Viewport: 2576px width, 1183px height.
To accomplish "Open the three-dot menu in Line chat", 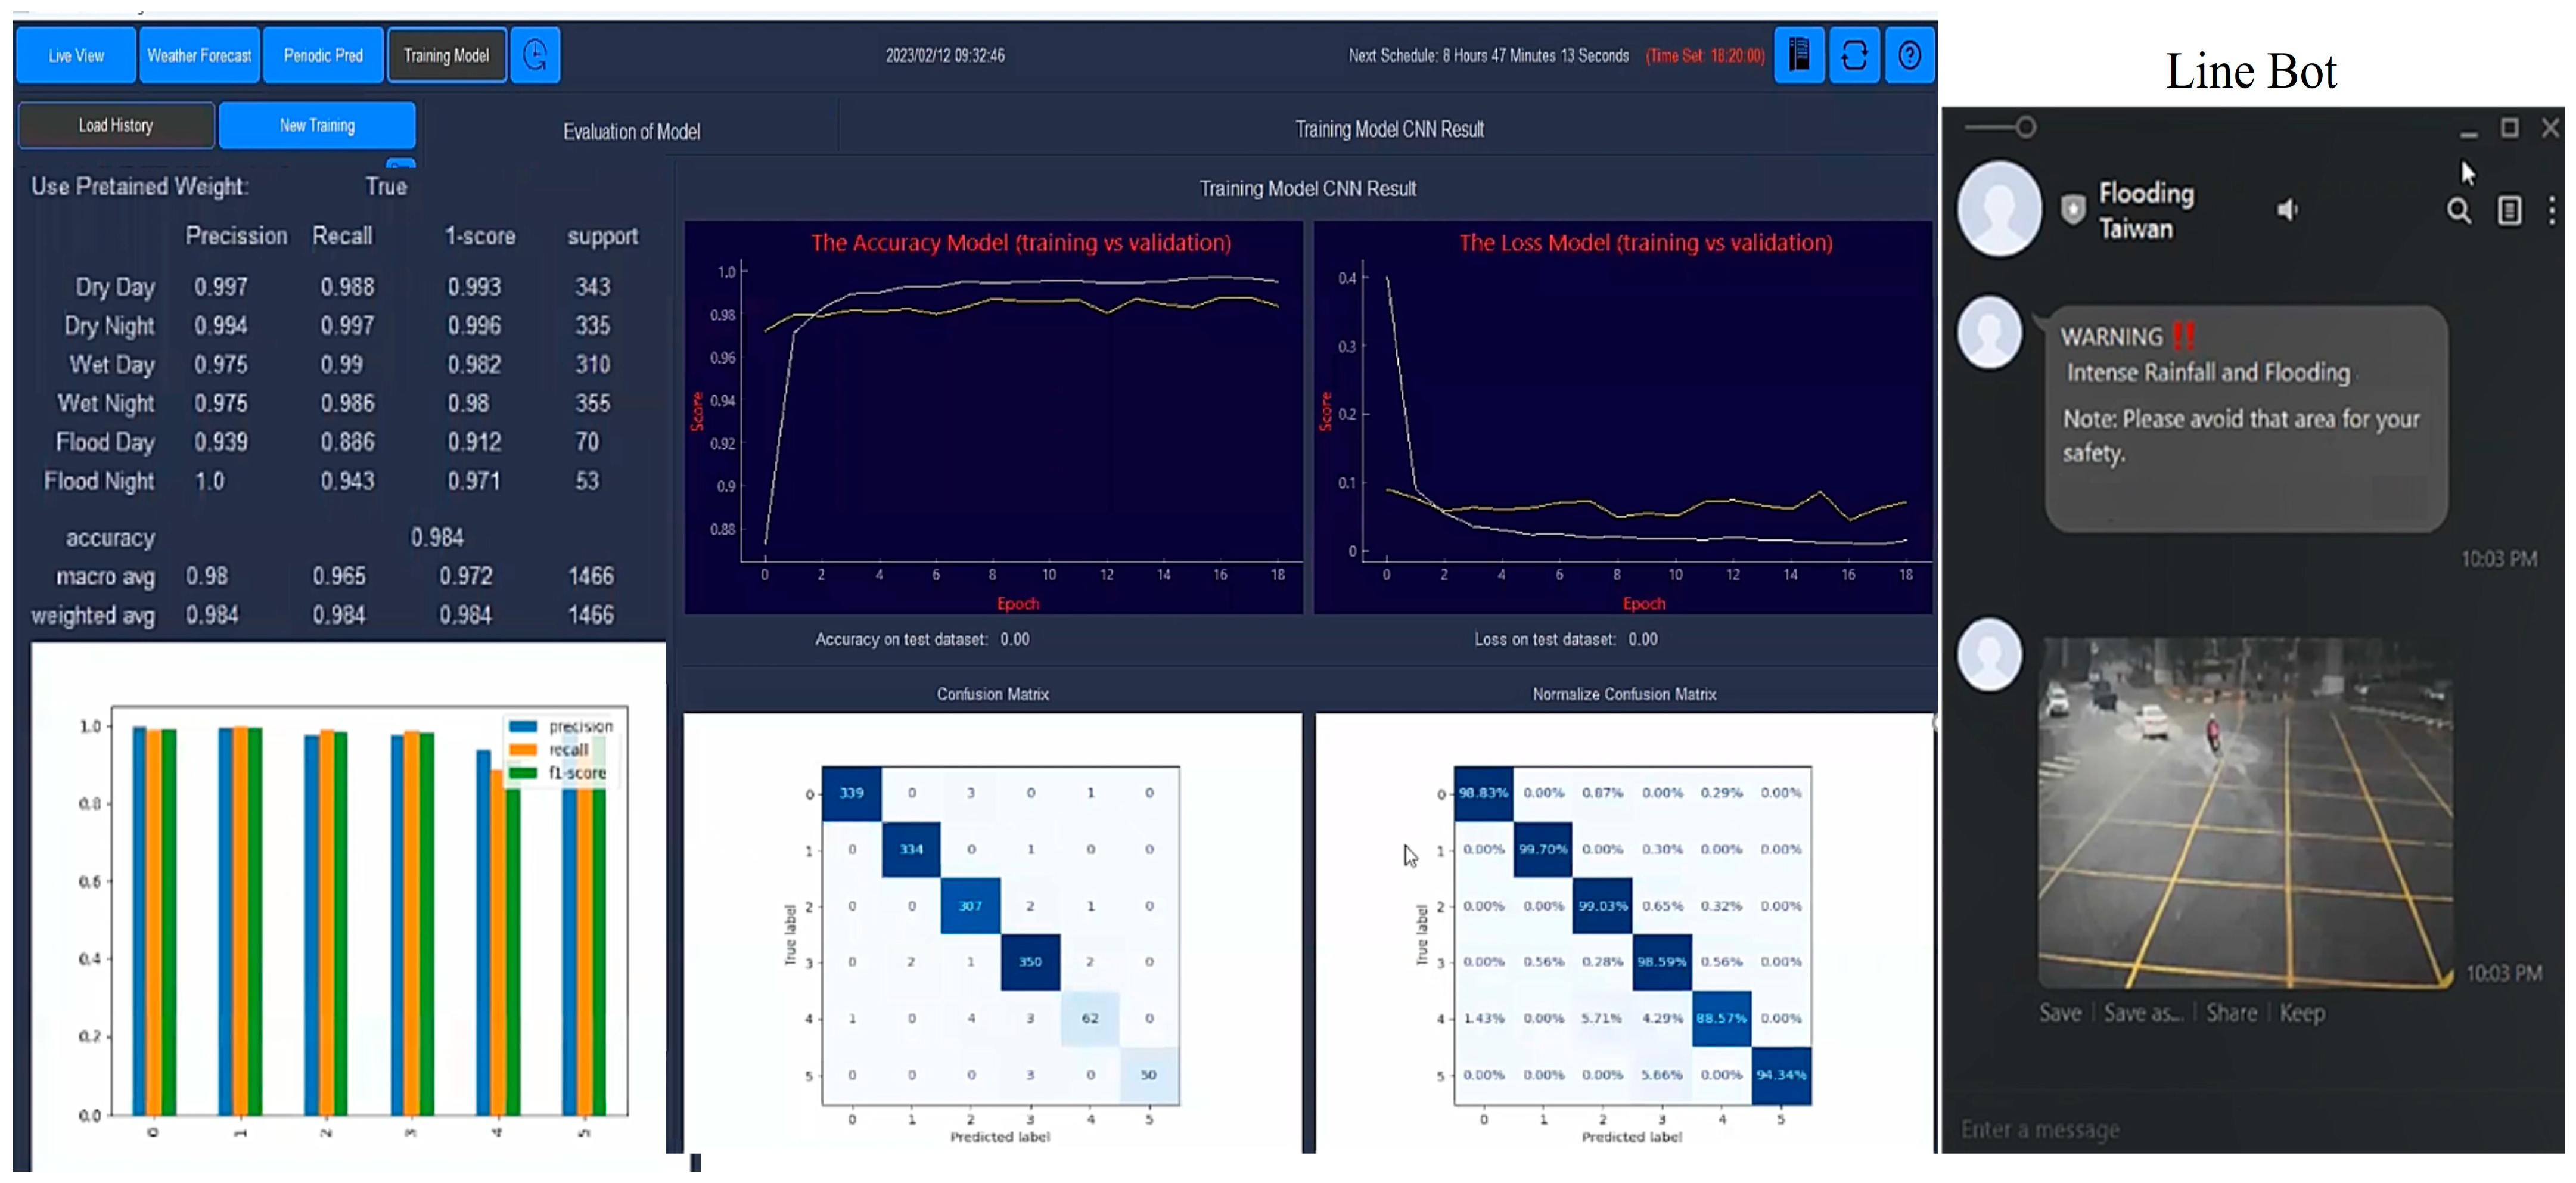I will tap(2551, 211).
